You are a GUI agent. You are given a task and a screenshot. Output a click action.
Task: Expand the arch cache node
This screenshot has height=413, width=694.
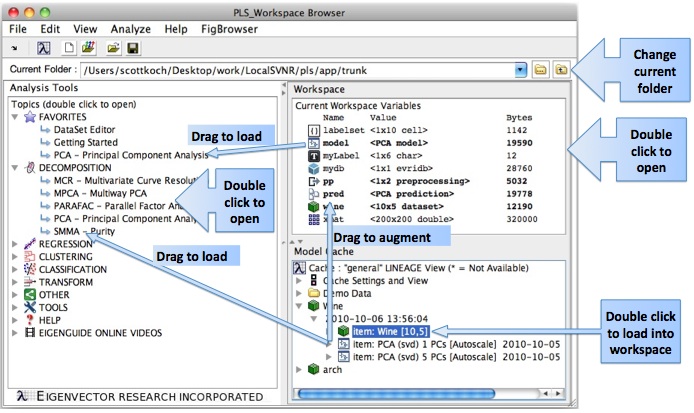[299, 369]
